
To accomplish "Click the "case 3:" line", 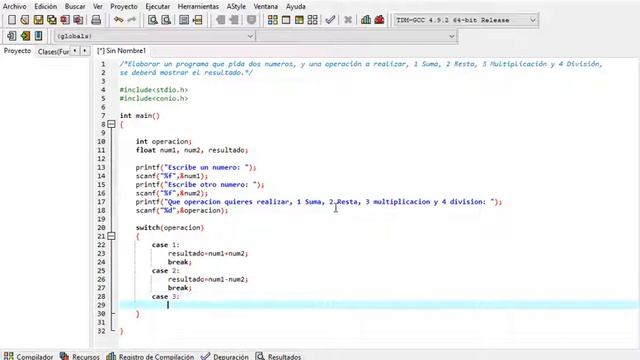I will pyautogui.click(x=166, y=297).
